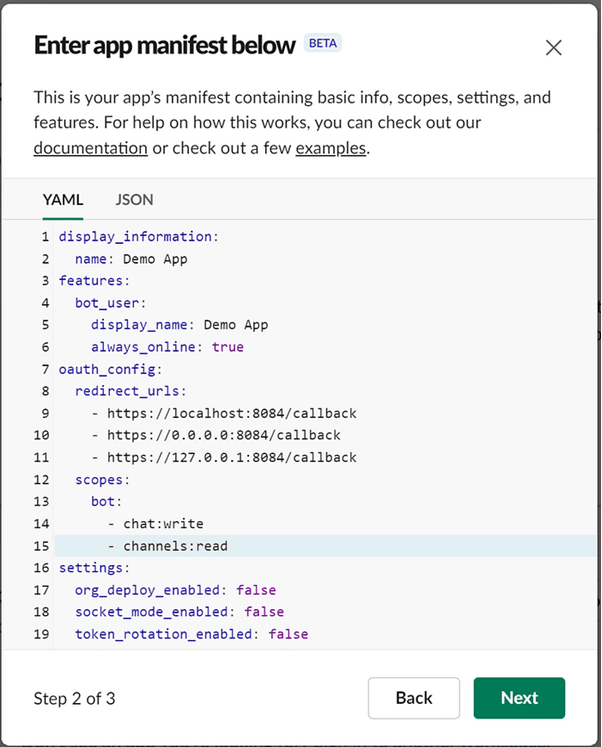
Task: Click line number 7 in gutter
Action: (44, 369)
